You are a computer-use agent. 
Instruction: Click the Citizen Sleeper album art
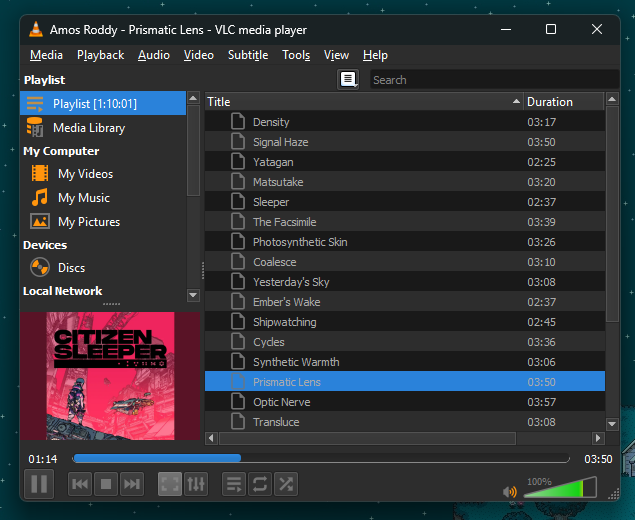pyautogui.click(x=110, y=376)
